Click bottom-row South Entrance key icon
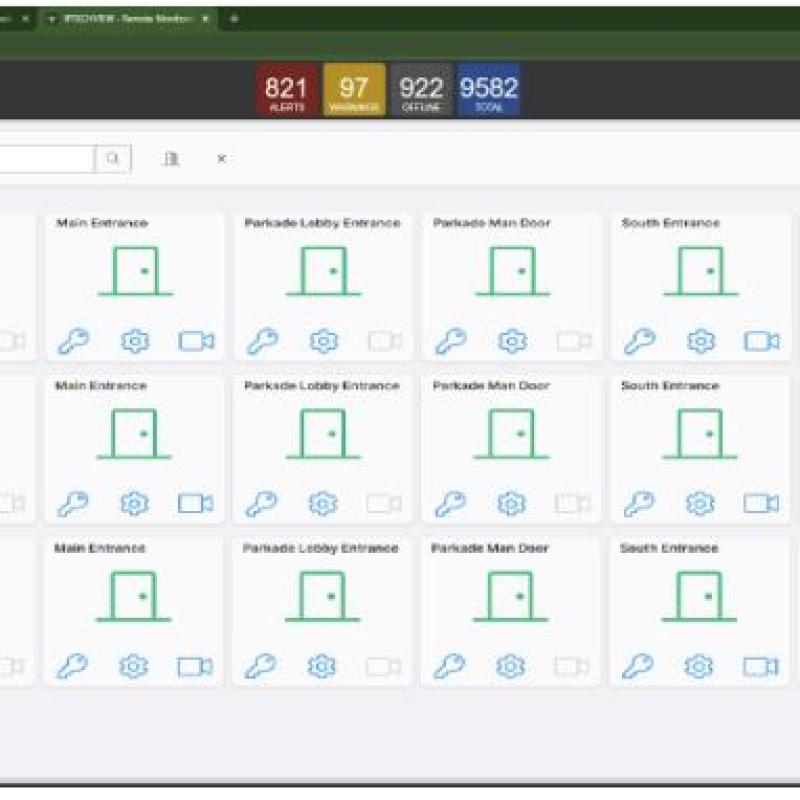Screen dimensions: 800x800 pos(638,666)
